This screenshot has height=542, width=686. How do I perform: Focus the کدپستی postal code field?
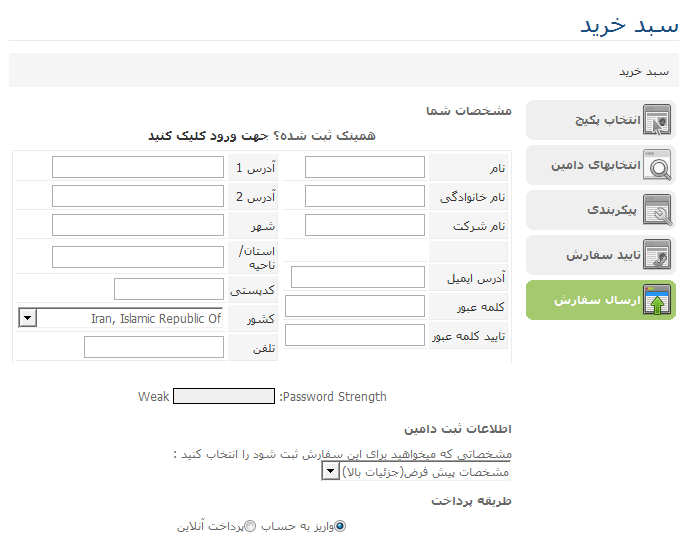pos(169,289)
